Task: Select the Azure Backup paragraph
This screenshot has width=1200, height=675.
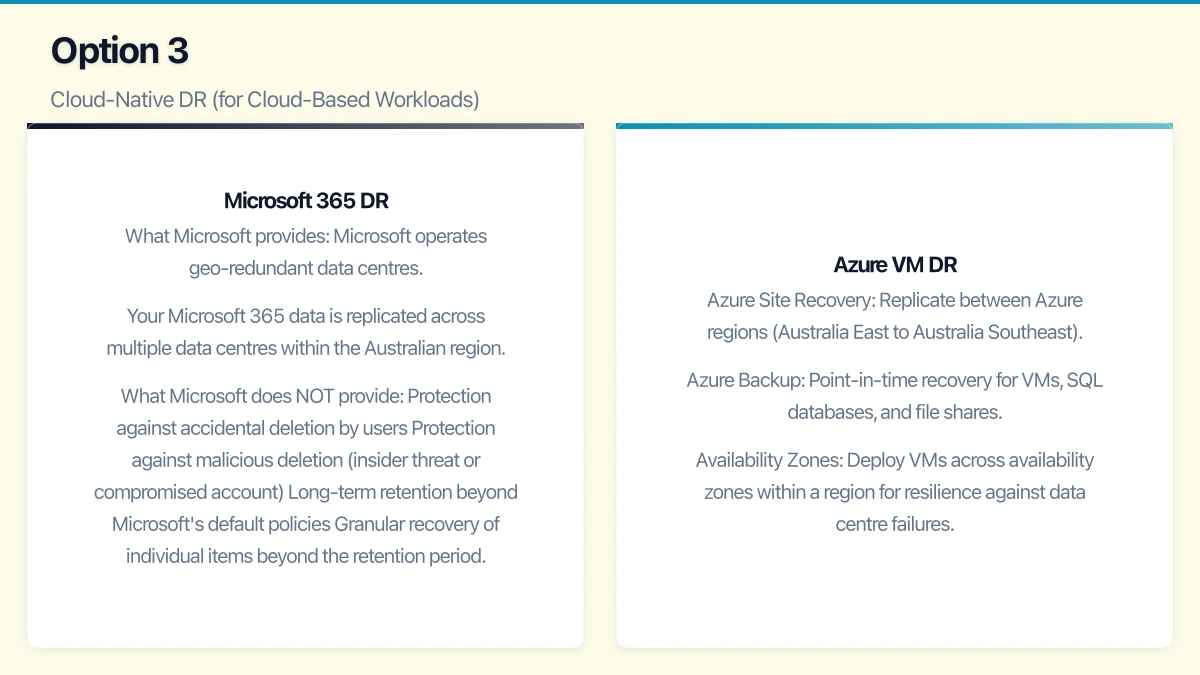Action: point(895,396)
